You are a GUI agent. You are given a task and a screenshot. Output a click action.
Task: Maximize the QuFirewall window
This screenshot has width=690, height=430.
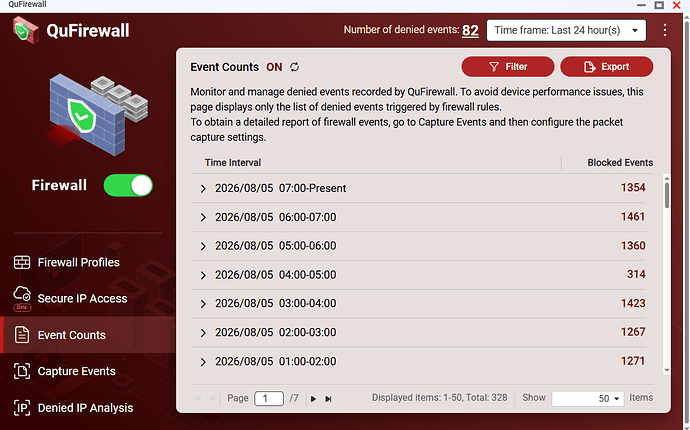659,5
